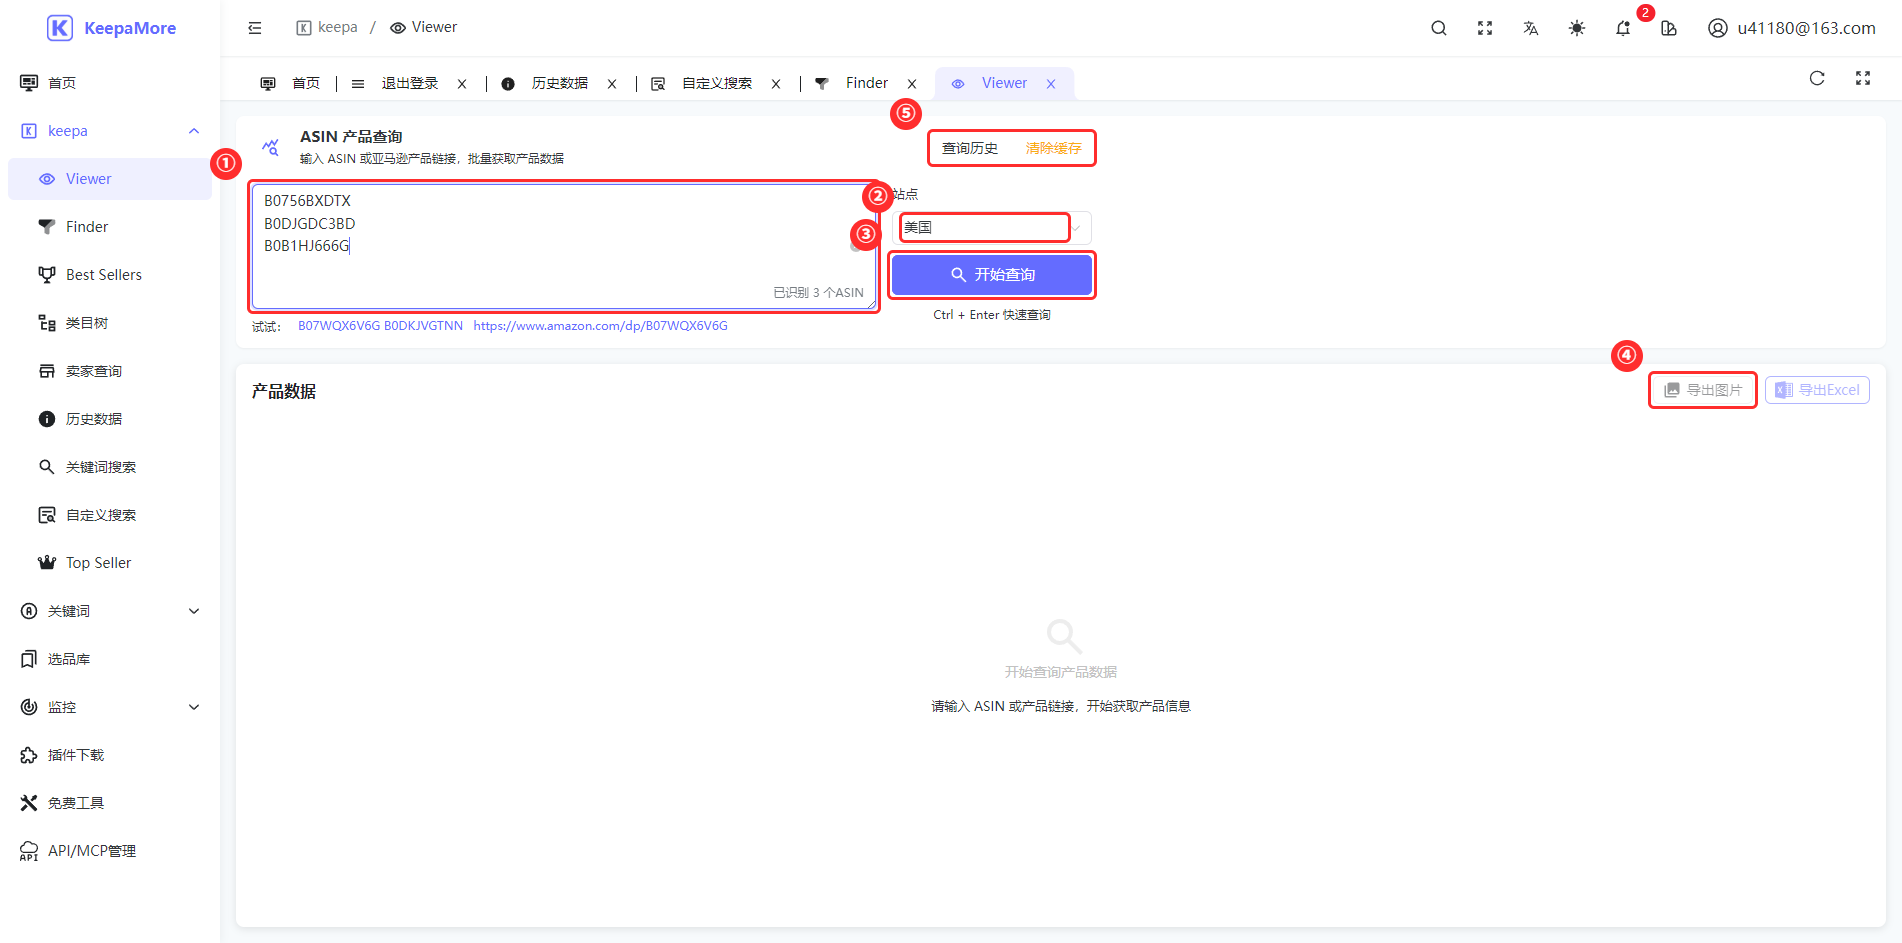
Task: Close the 退出登录 tab
Action: (x=462, y=84)
